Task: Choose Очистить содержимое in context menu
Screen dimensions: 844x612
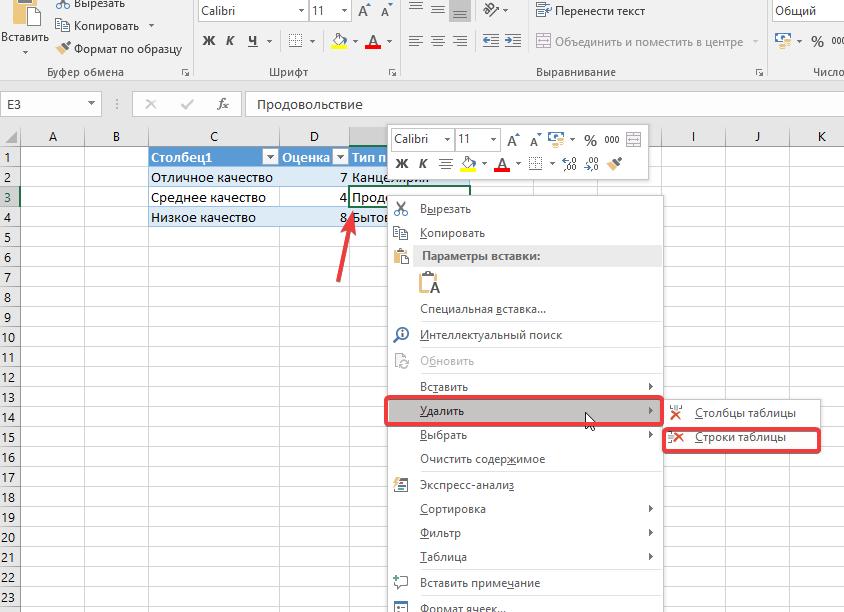Action: coord(525,459)
